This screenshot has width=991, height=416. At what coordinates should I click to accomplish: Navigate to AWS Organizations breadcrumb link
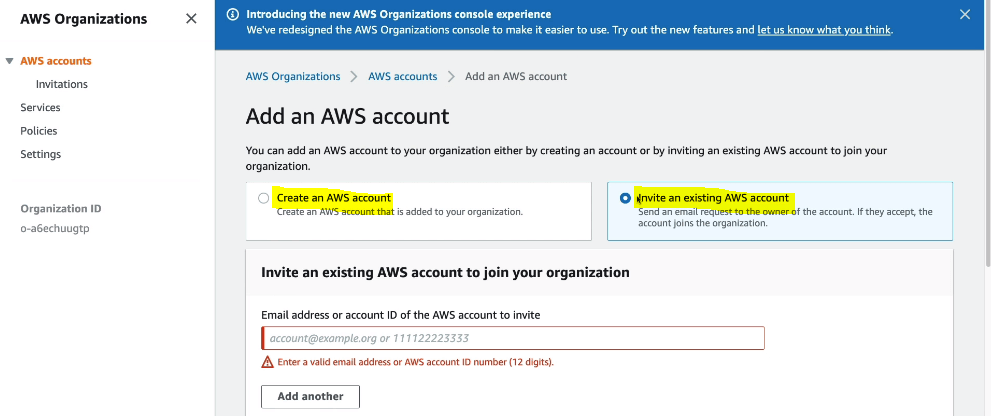point(293,77)
